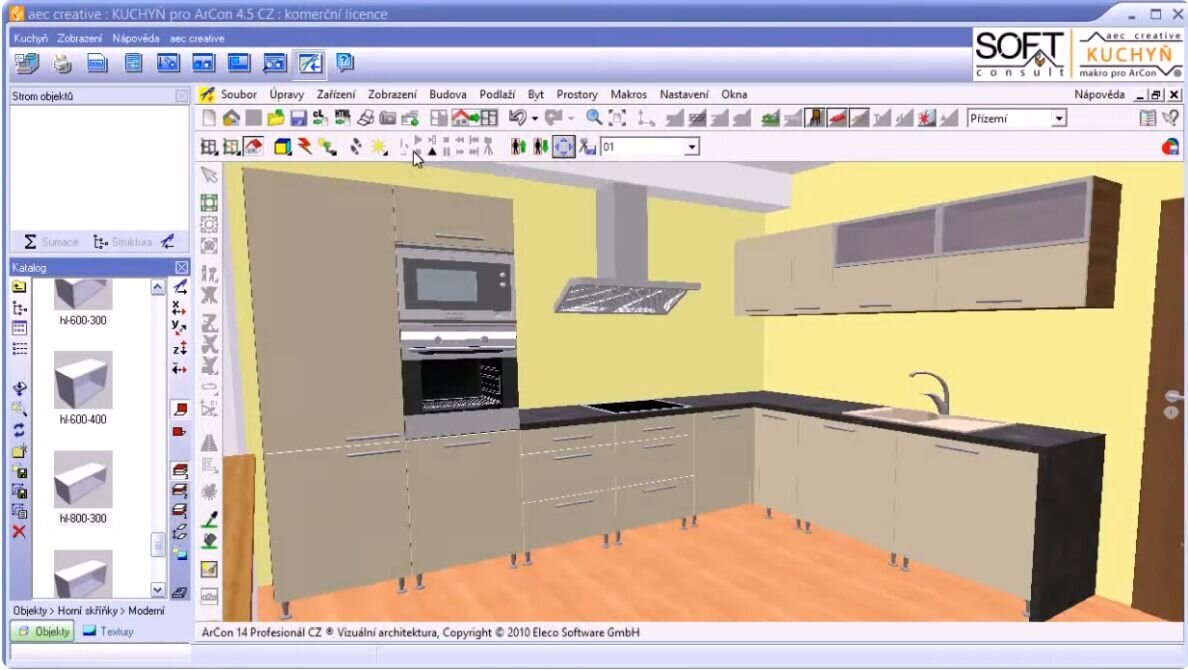Open the undo history dropdown arrow

coord(535,119)
